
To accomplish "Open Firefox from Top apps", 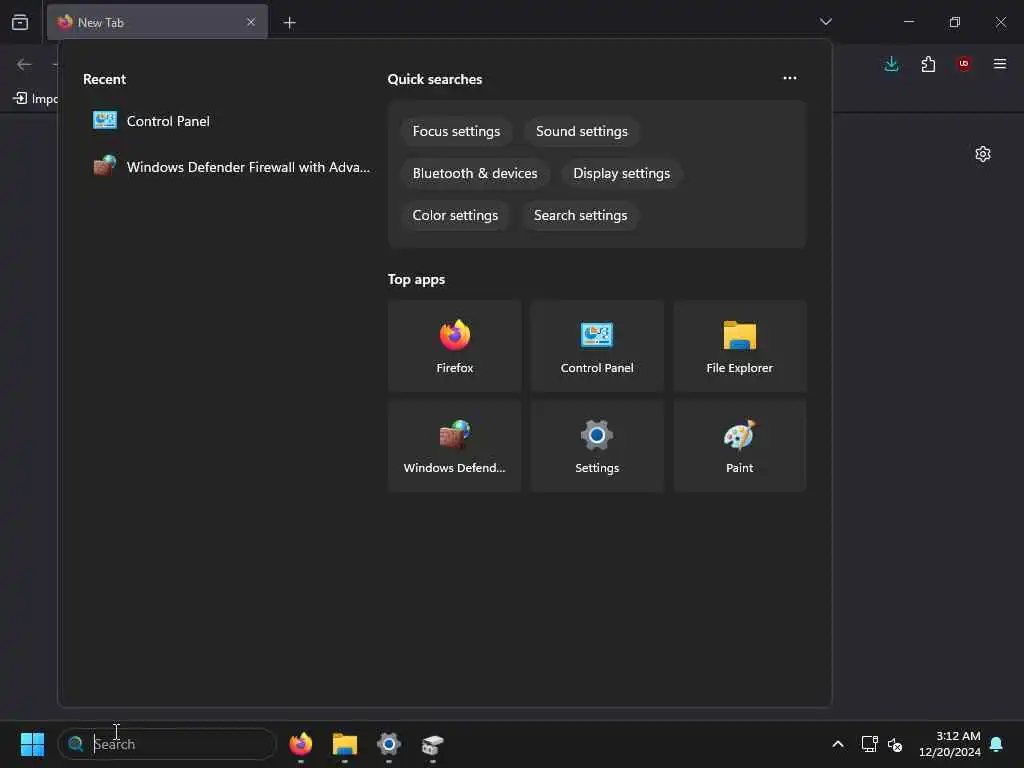I will (455, 346).
